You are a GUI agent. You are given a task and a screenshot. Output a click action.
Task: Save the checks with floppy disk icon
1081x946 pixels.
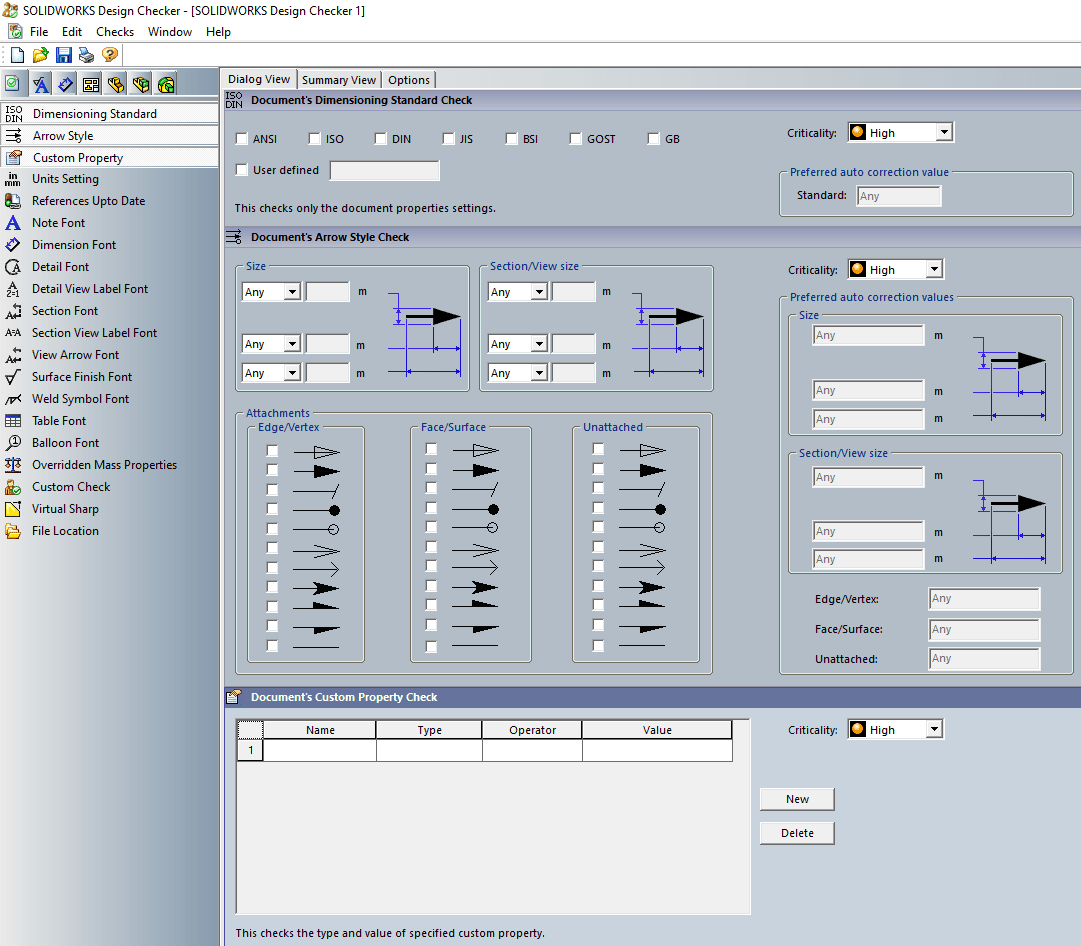63,55
